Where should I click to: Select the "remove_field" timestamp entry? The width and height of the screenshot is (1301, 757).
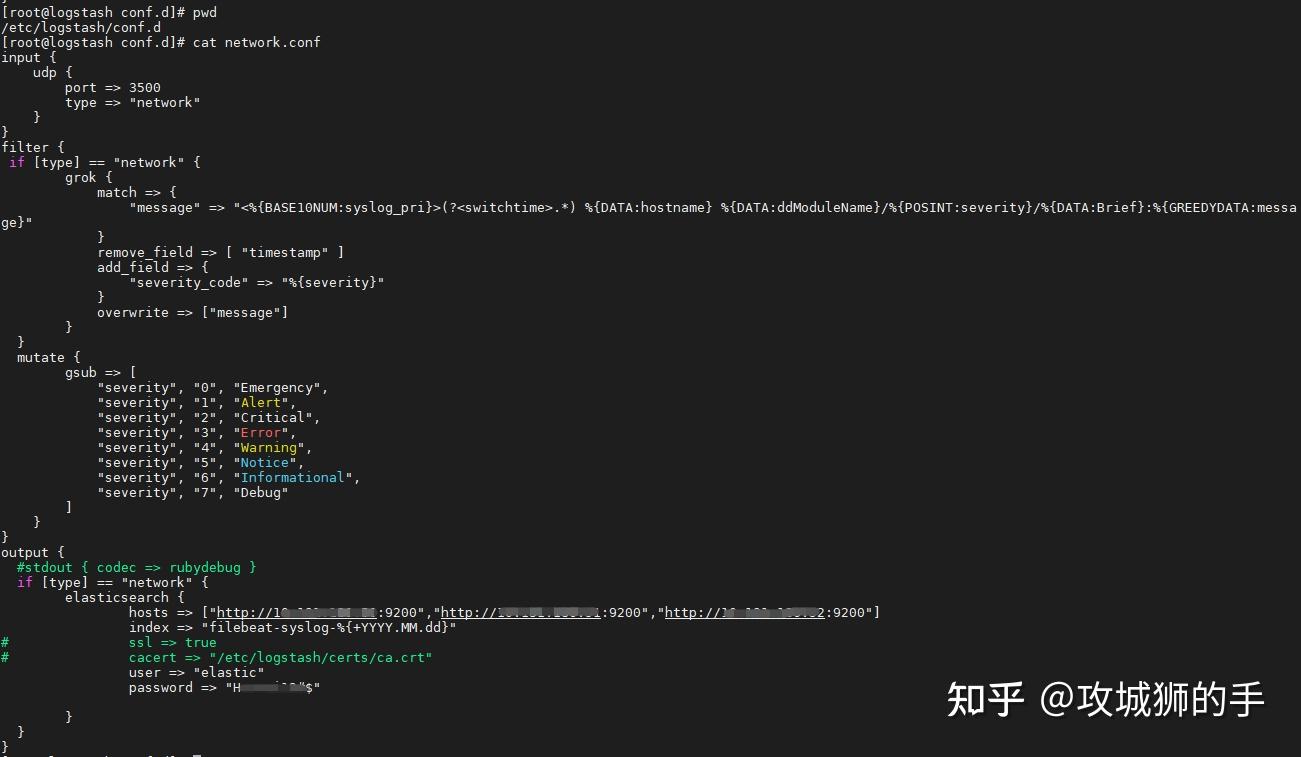click(220, 252)
